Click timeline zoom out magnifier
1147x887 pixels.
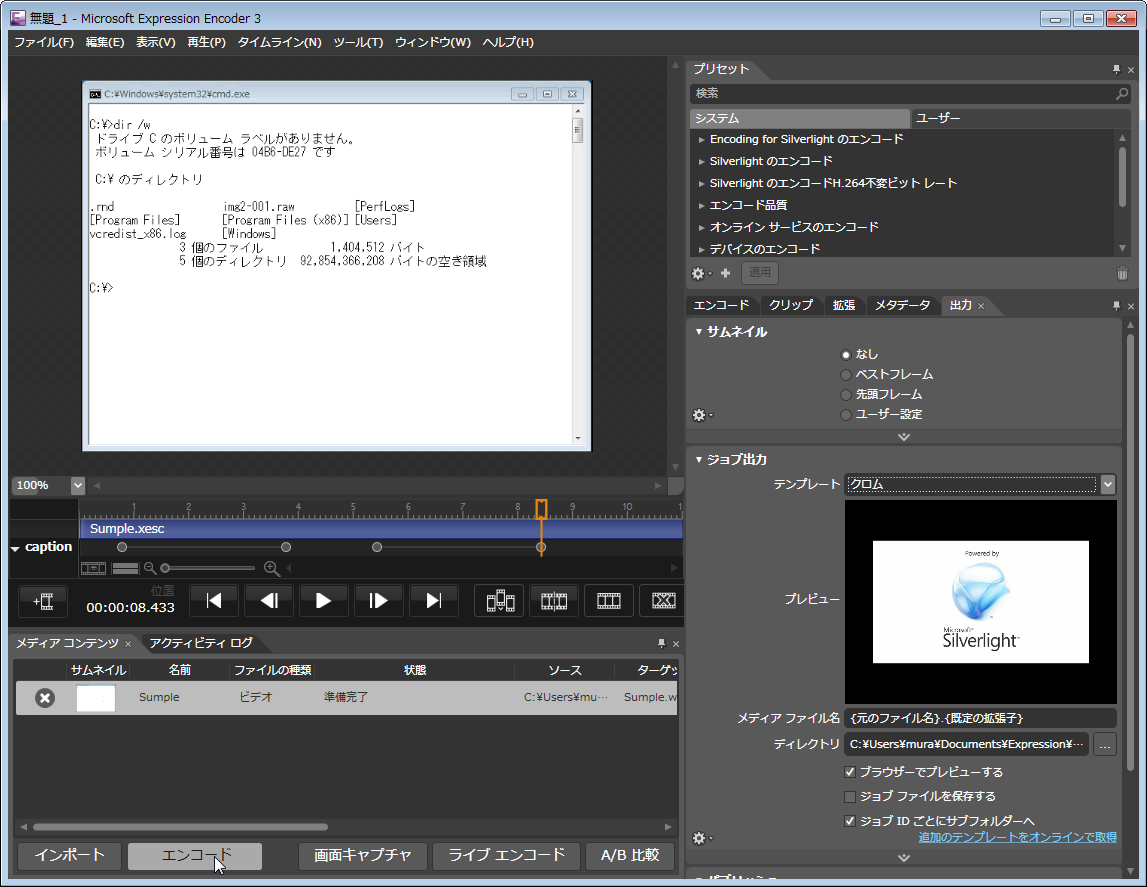click(x=150, y=568)
